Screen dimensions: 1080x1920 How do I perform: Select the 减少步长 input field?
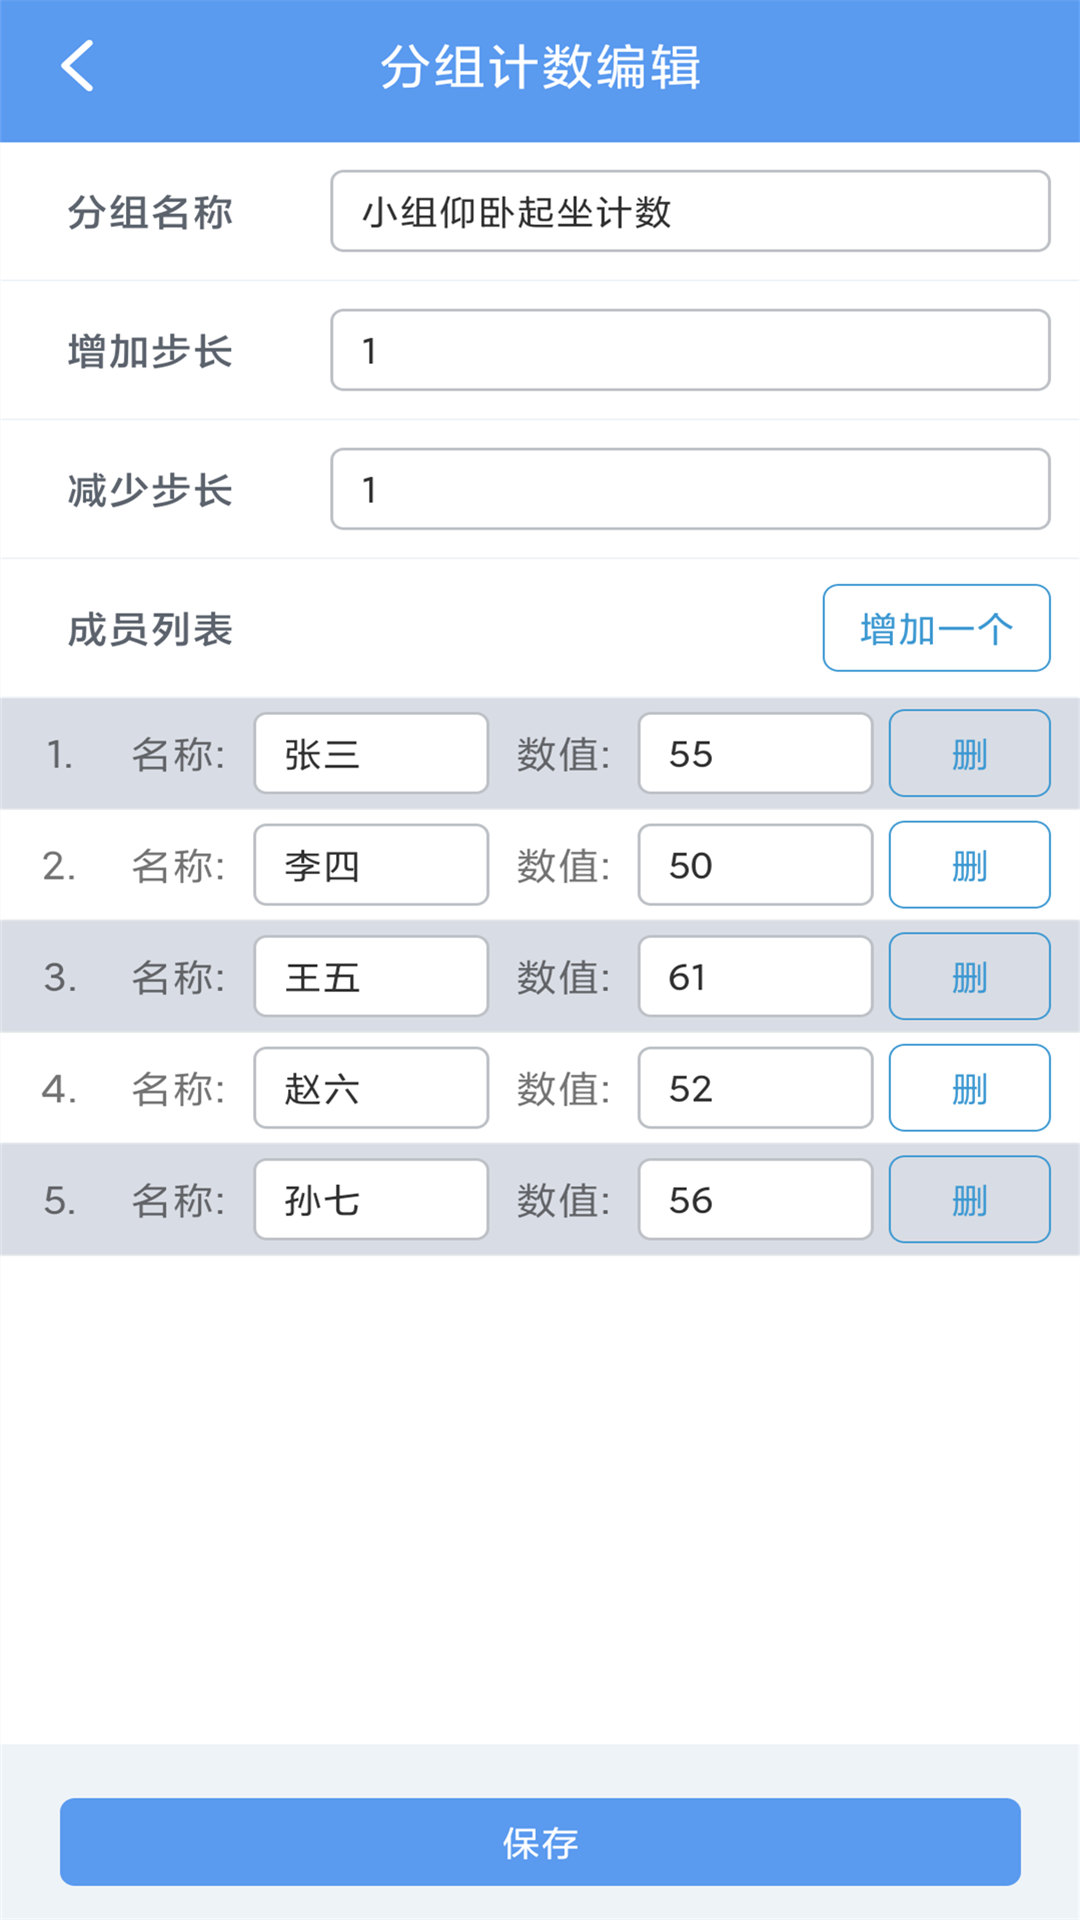tap(689, 489)
